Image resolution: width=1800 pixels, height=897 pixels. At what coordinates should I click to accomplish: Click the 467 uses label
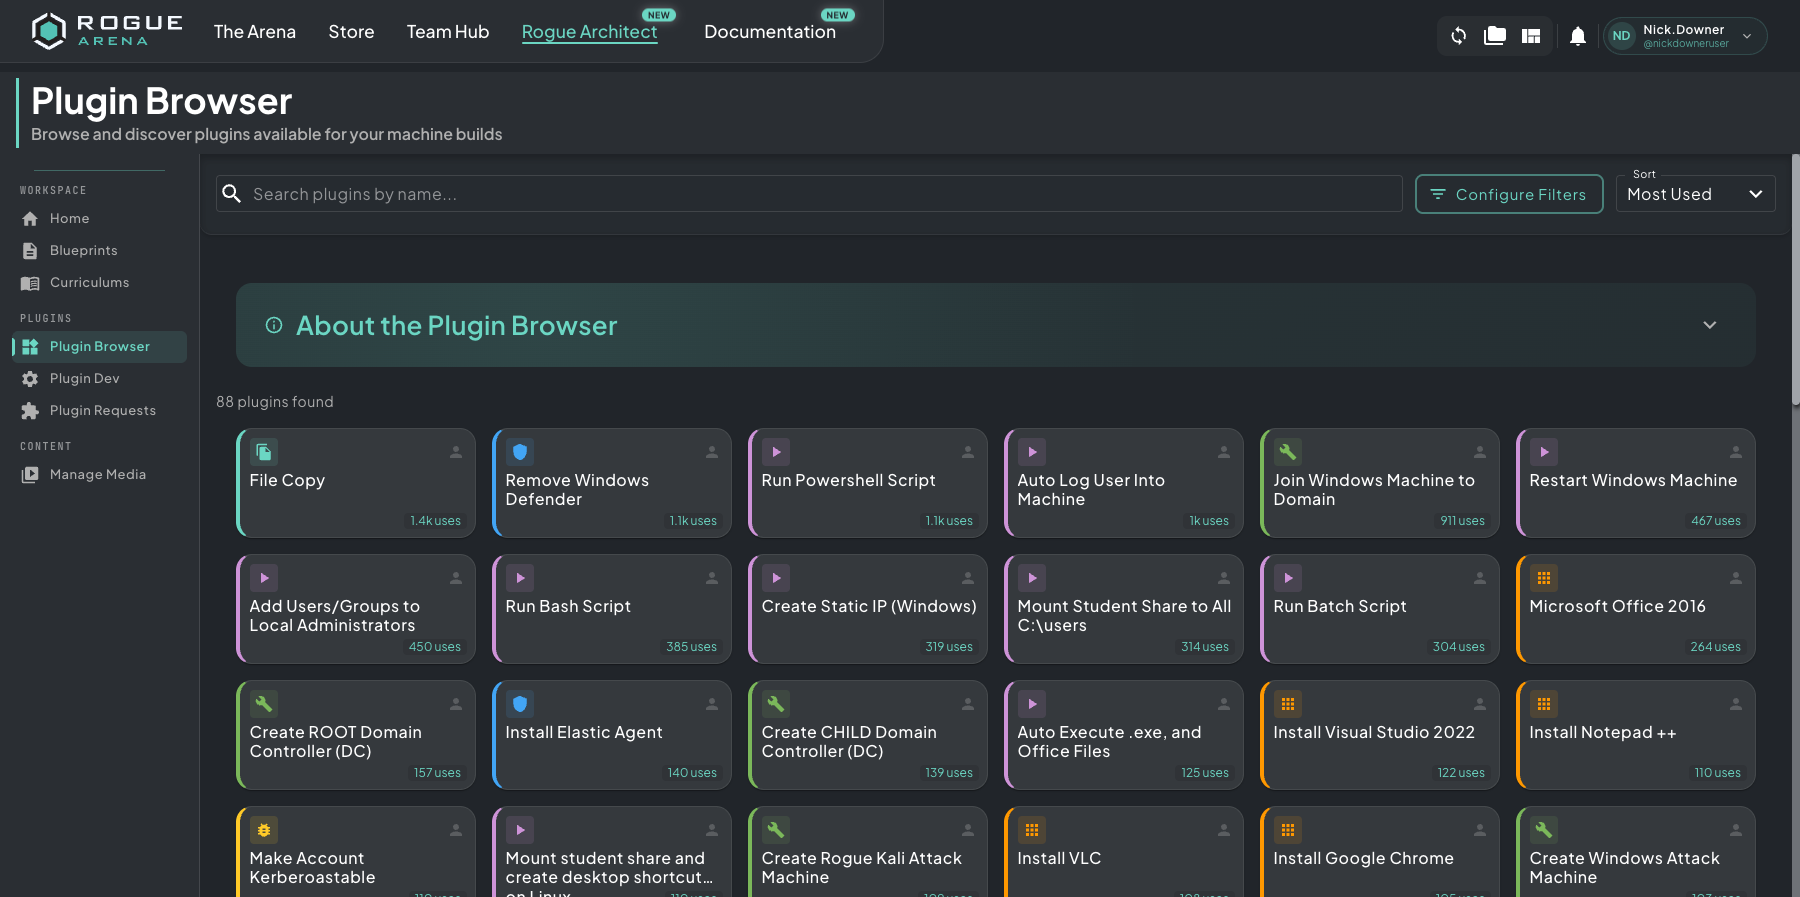(1716, 521)
